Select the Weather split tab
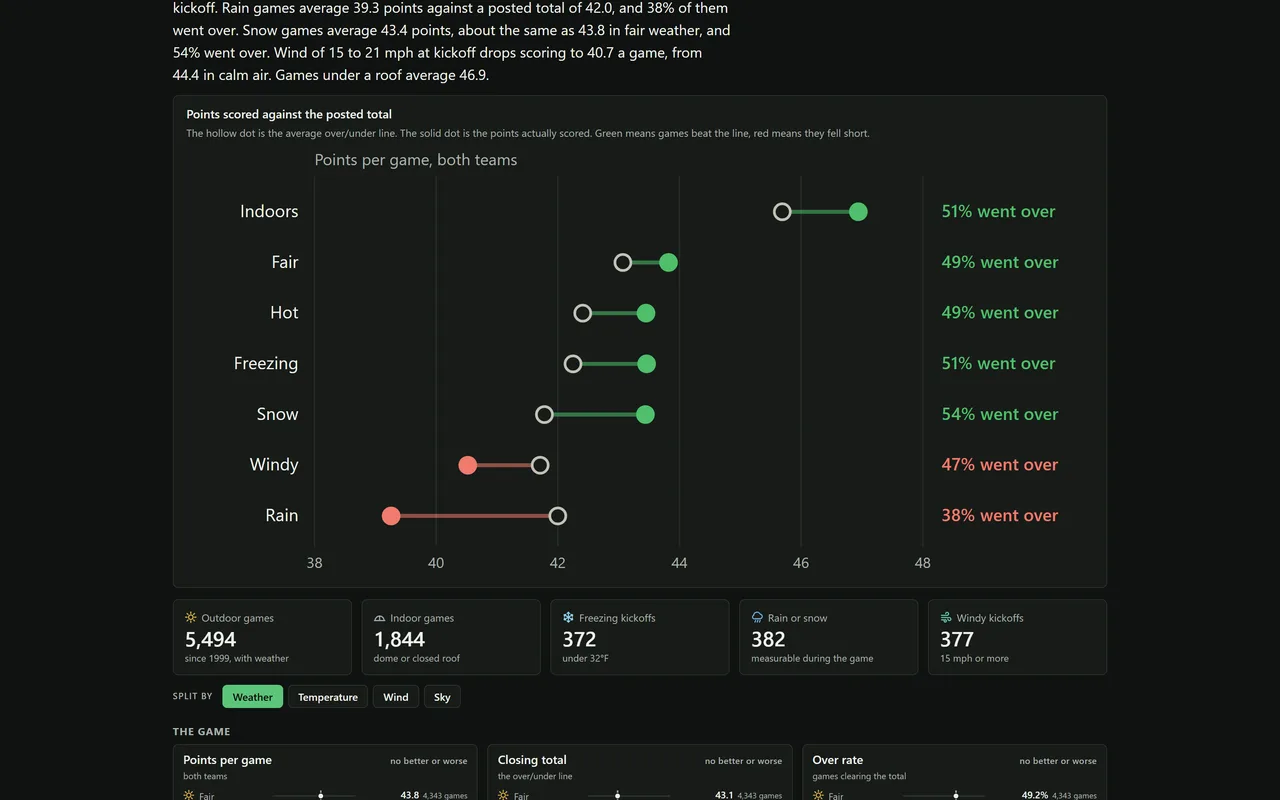This screenshot has height=800, width=1280. coord(253,697)
